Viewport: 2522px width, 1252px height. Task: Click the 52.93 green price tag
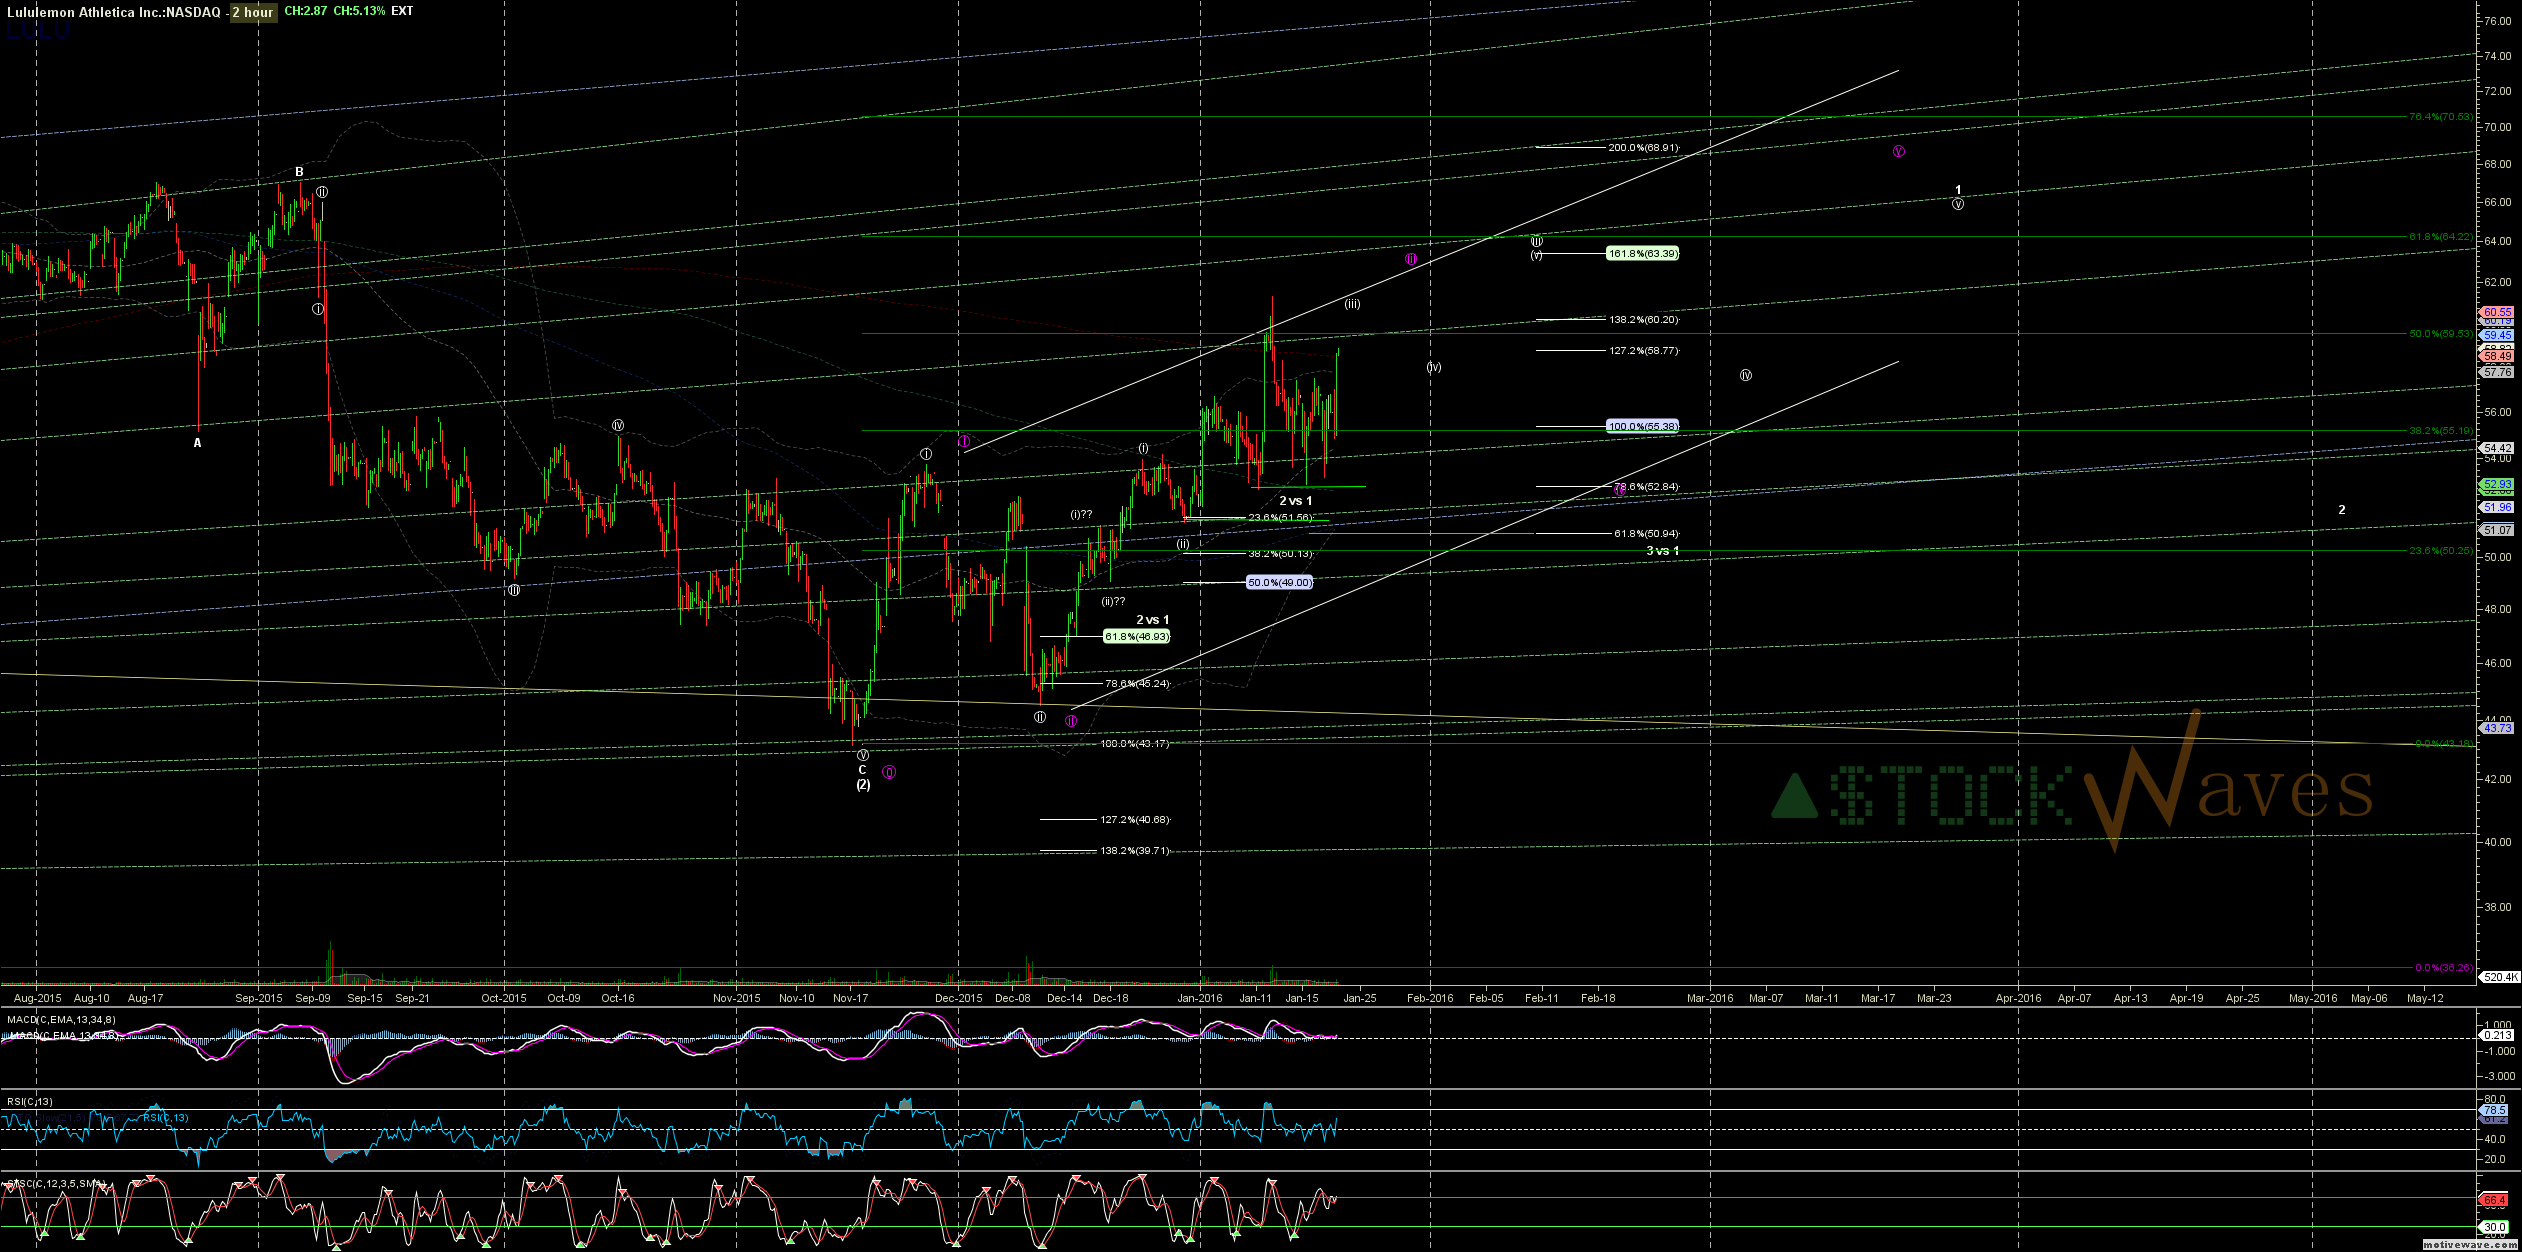point(2497,485)
